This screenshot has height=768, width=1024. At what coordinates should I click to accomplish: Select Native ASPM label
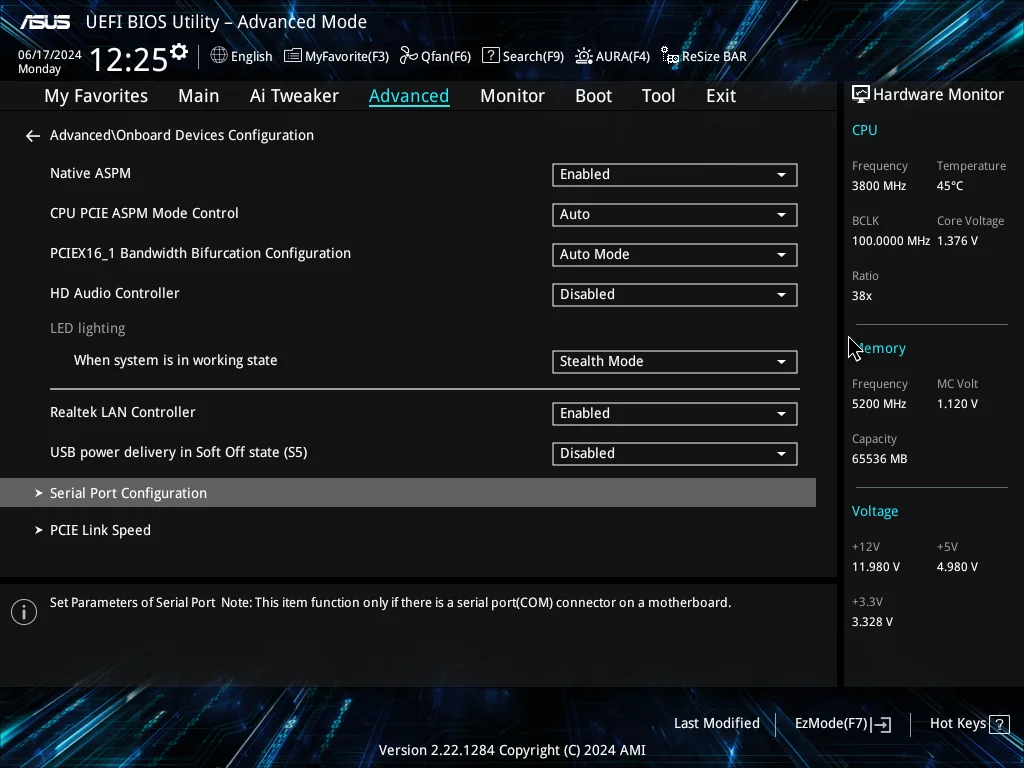(x=90, y=174)
